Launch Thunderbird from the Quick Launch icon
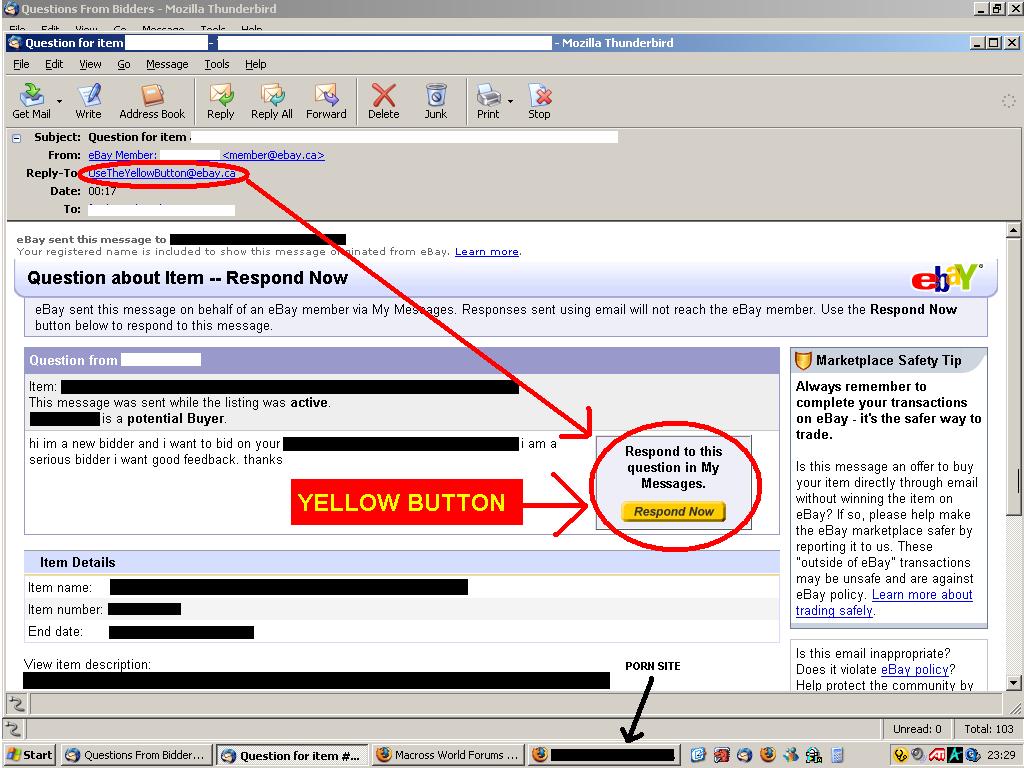This screenshot has width=1024, height=768. coord(745,755)
